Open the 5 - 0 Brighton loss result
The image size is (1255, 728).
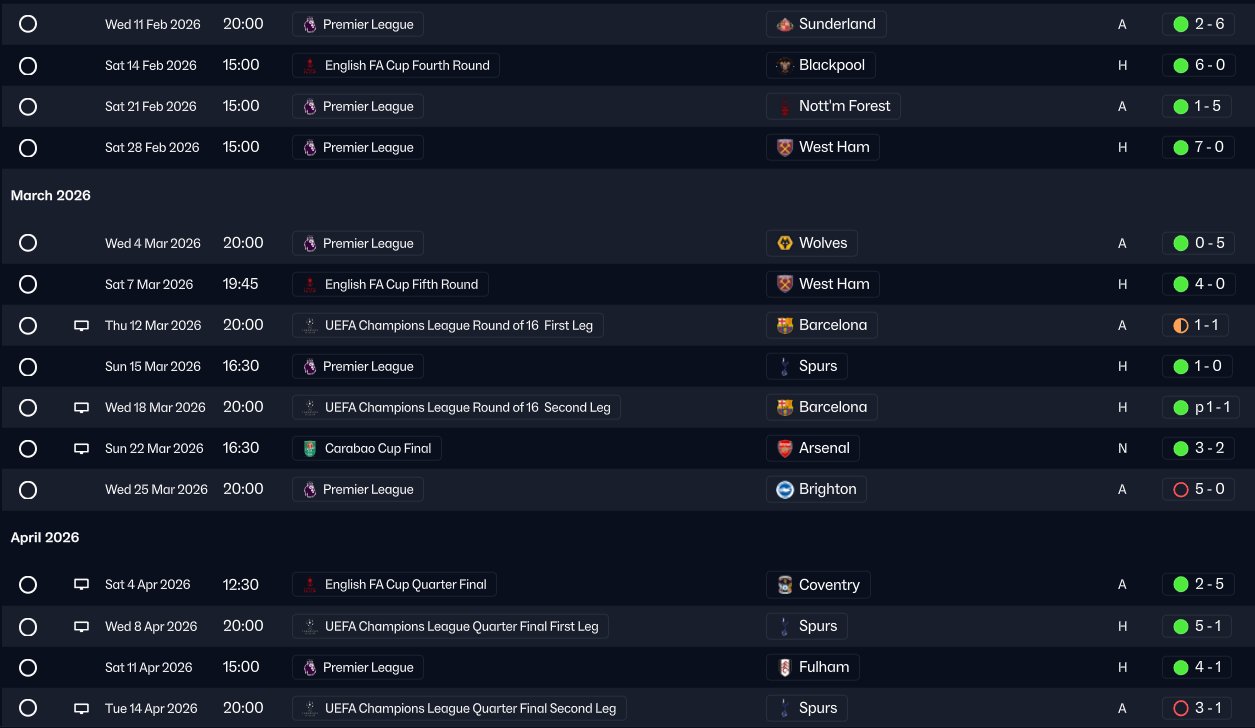click(x=1198, y=489)
